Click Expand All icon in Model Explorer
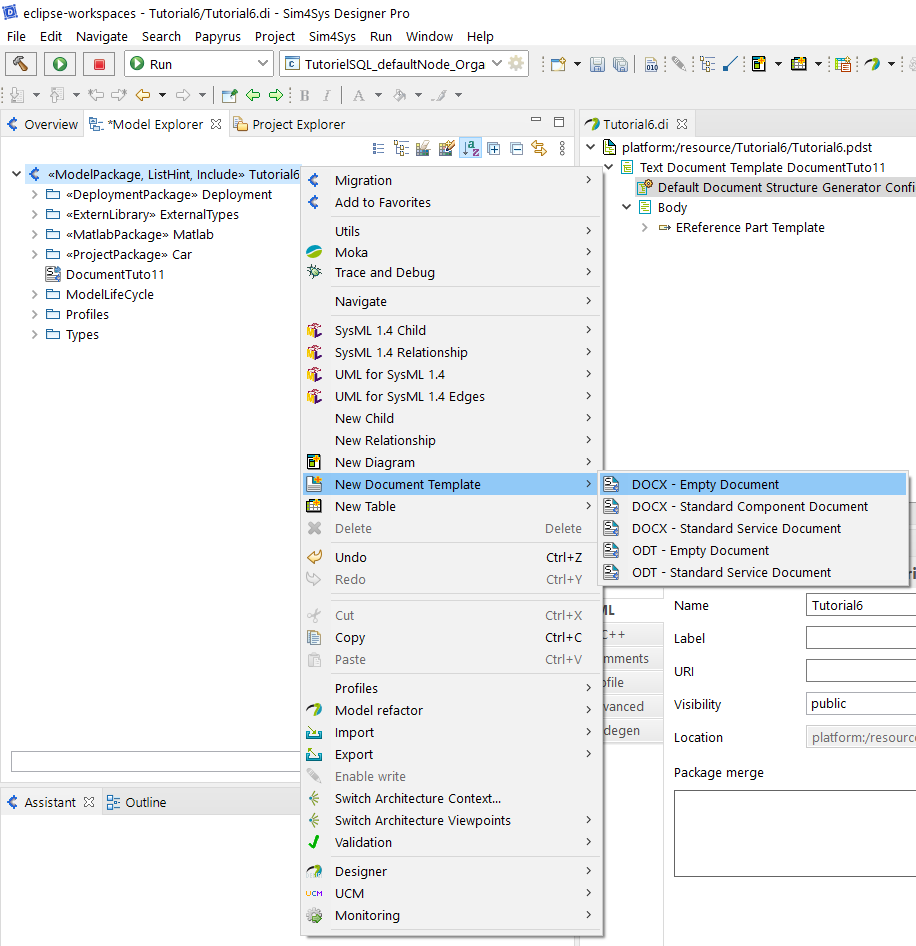The image size is (916, 946). (x=494, y=148)
